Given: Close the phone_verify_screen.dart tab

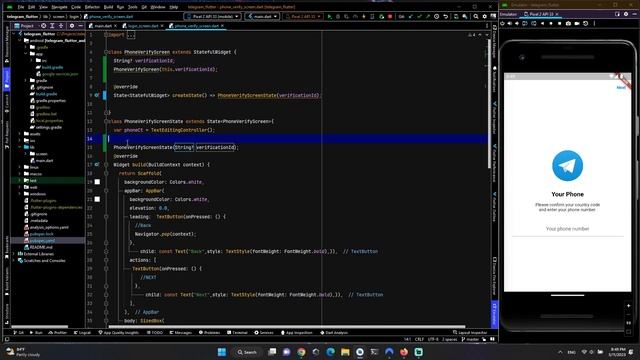Looking at the screenshot, I should 222,26.
